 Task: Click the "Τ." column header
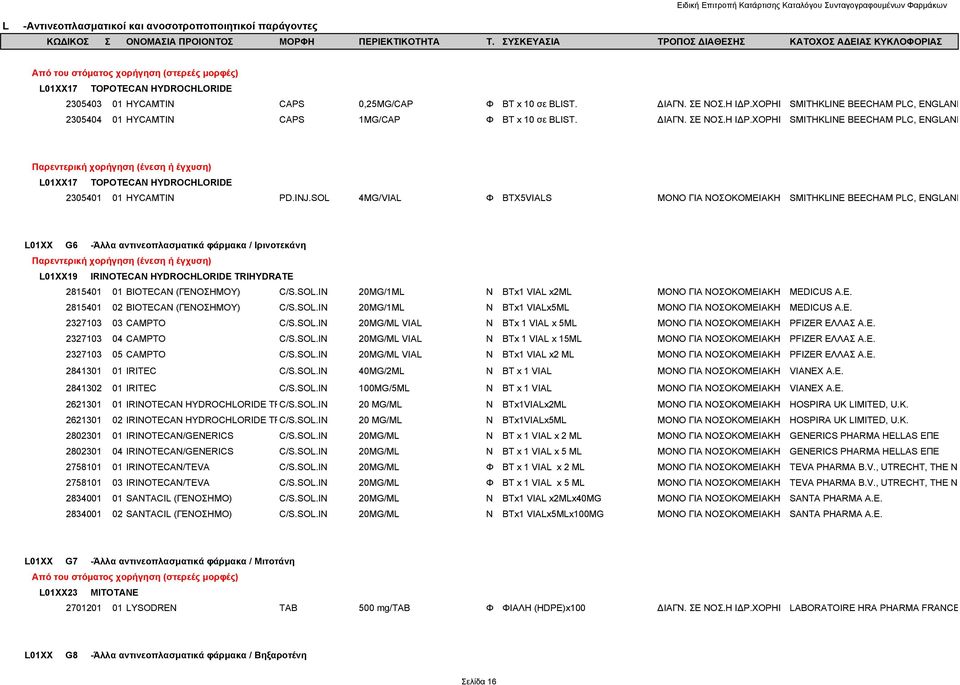pos(490,42)
